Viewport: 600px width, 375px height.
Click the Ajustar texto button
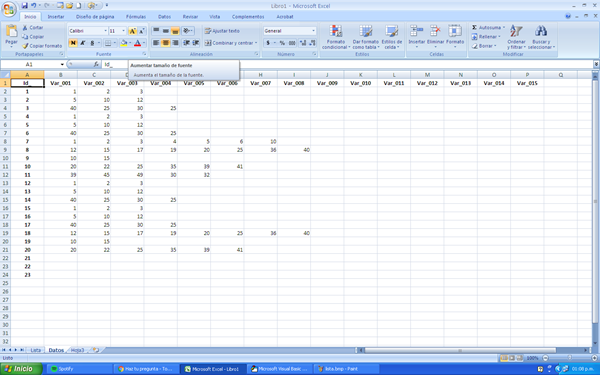click(222, 31)
